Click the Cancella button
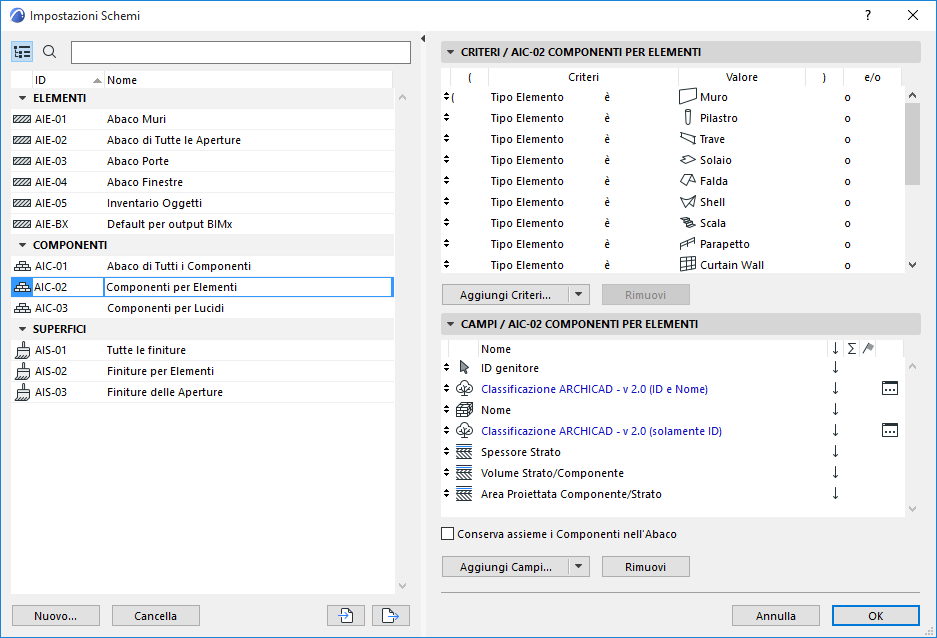 155,615
